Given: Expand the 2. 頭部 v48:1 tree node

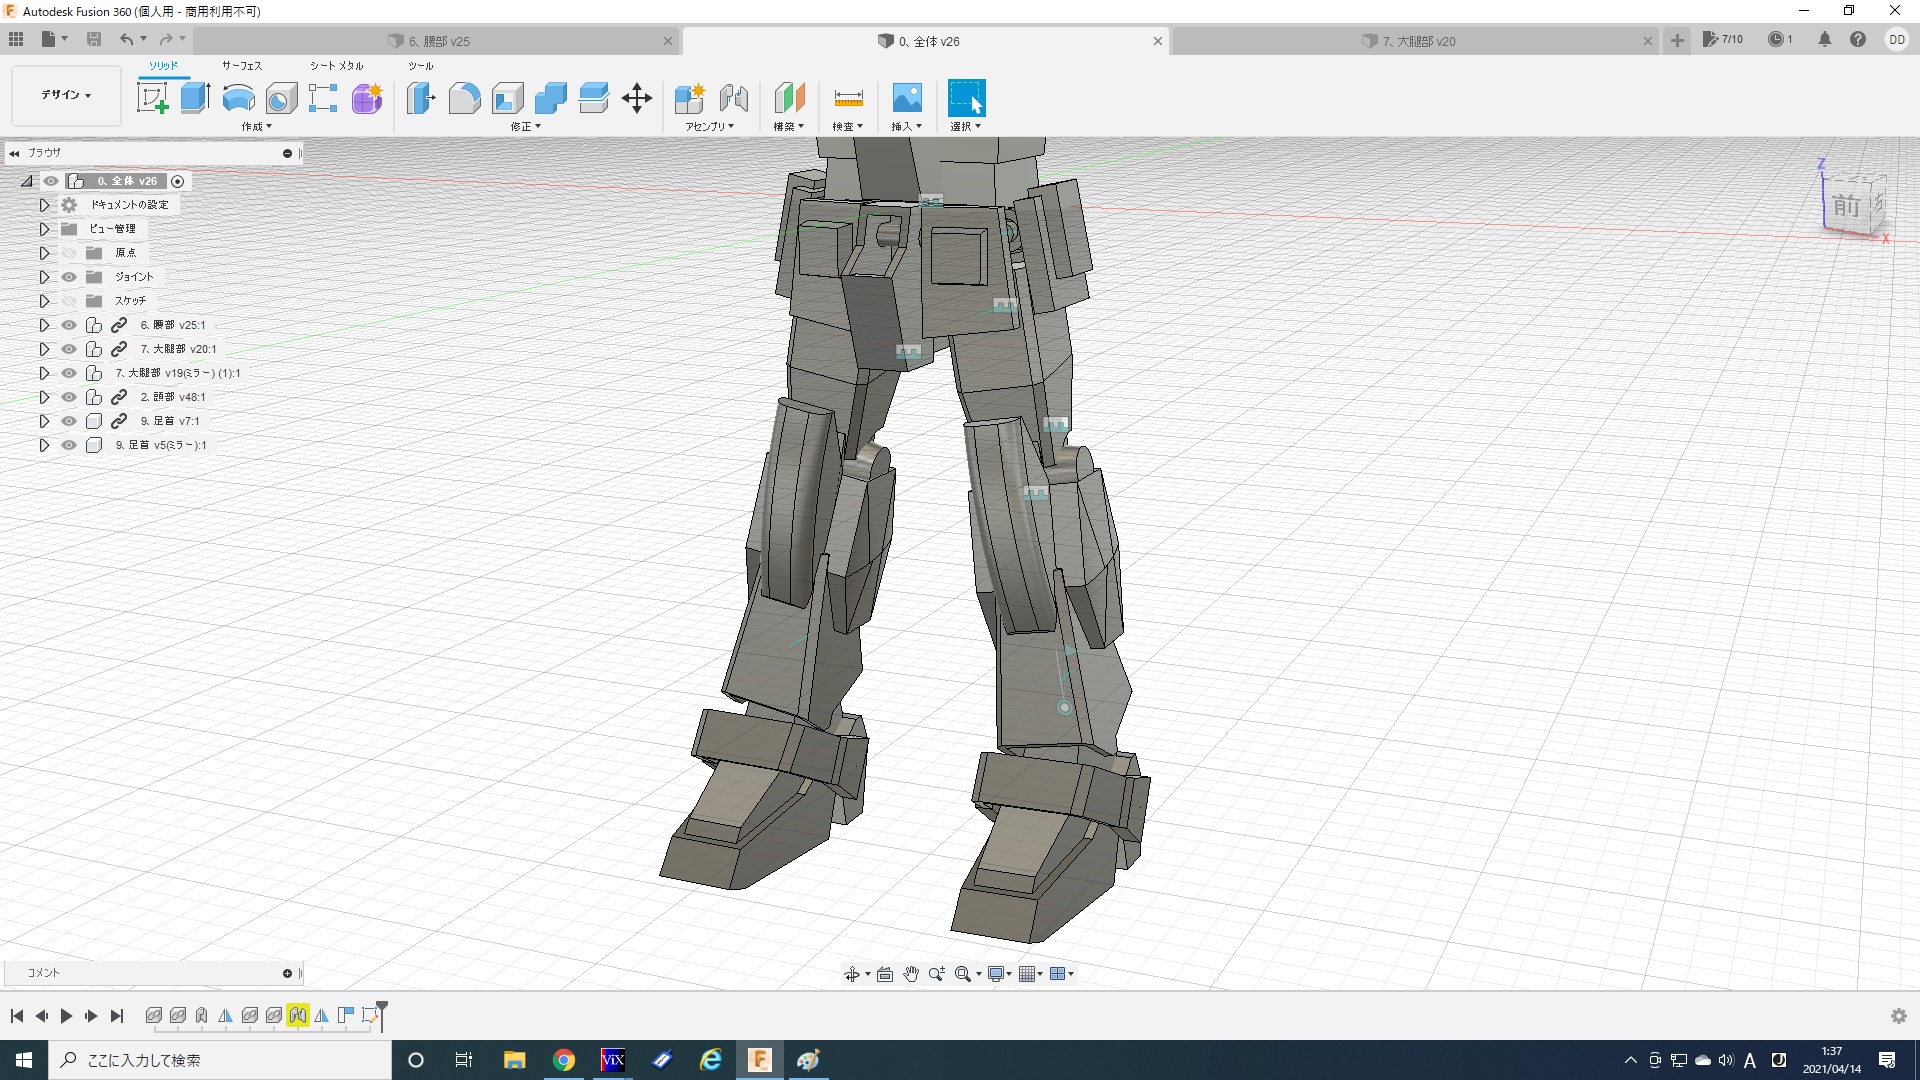Looking at the screenshot, I should click(44, 397).
